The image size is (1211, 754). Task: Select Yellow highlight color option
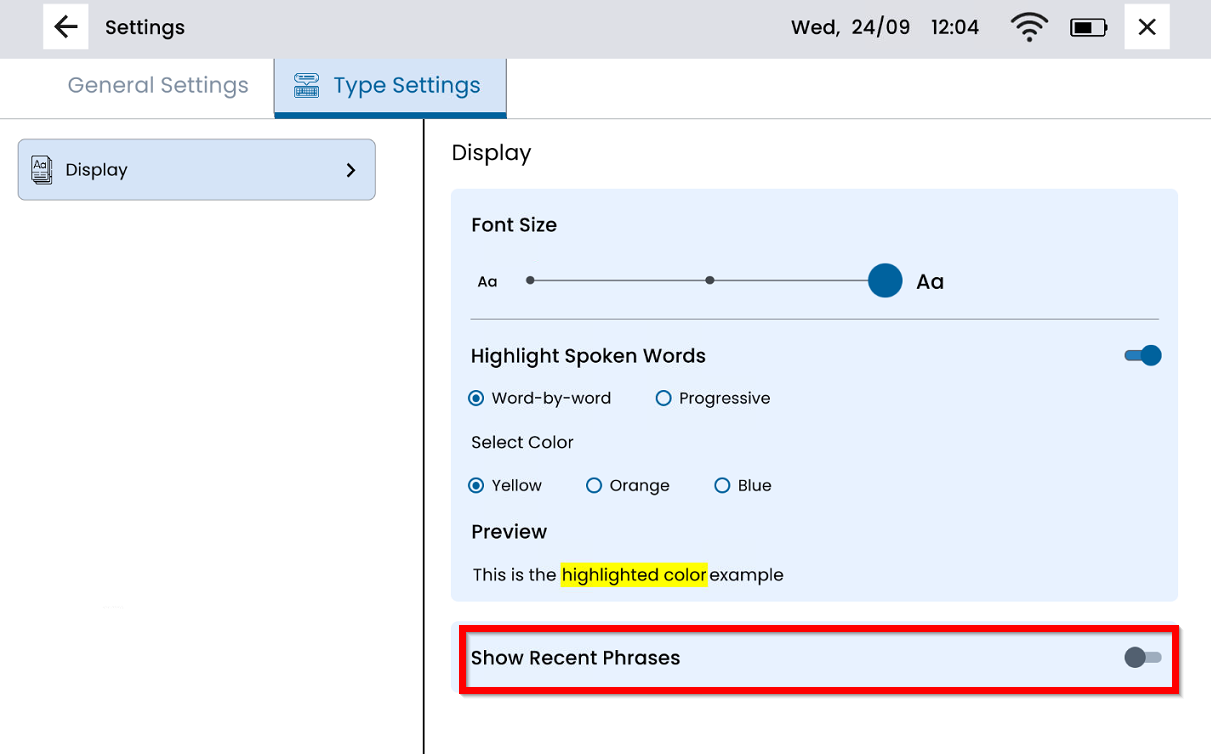477,486
